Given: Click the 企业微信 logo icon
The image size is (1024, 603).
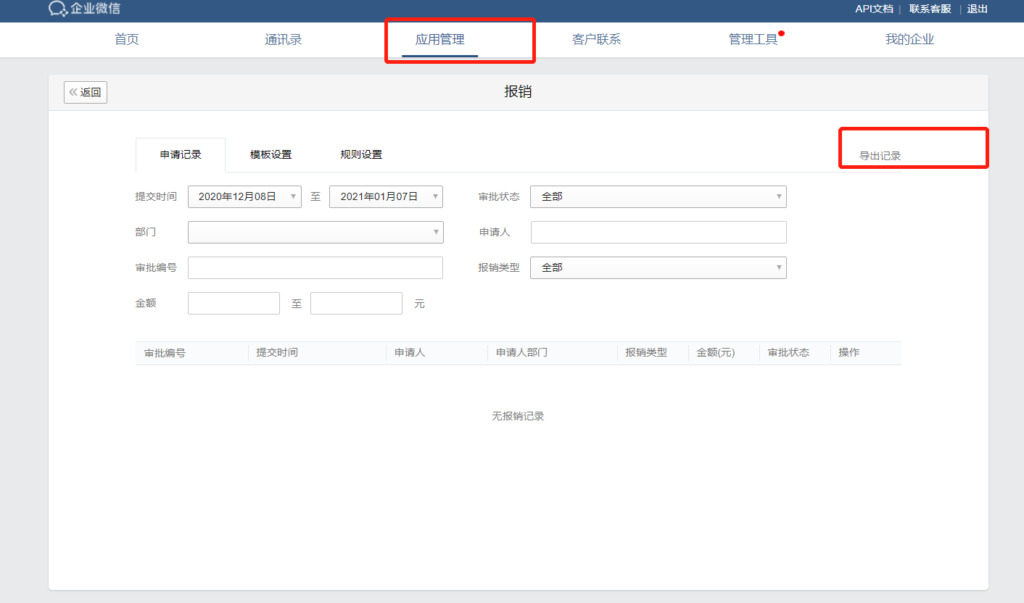Looking at the screenshot, I should pos(57,8).
